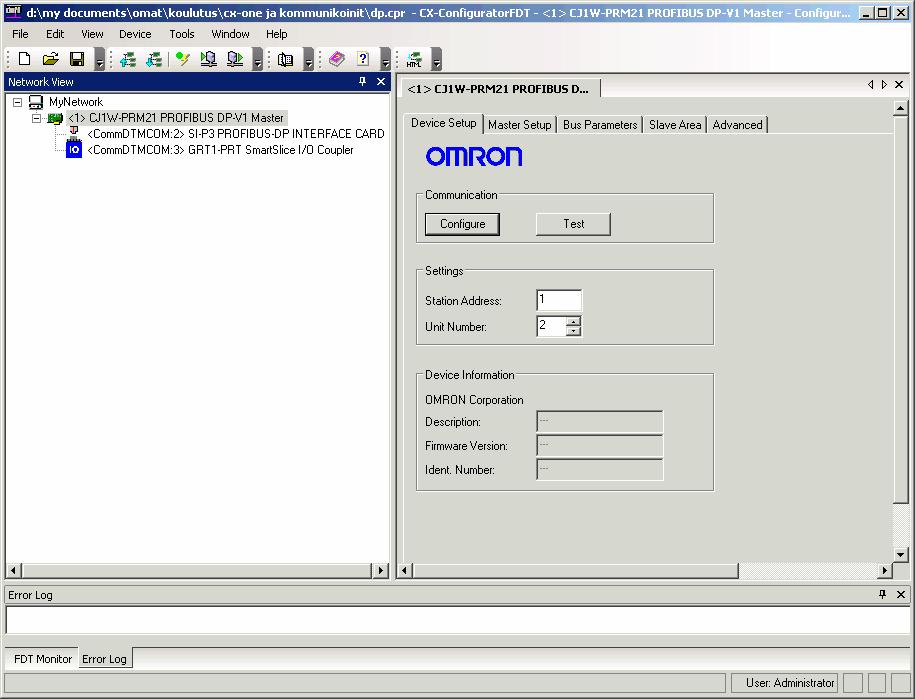Open the View menu
This screenshot has width=915, height=699.
[x=92, y=34]
